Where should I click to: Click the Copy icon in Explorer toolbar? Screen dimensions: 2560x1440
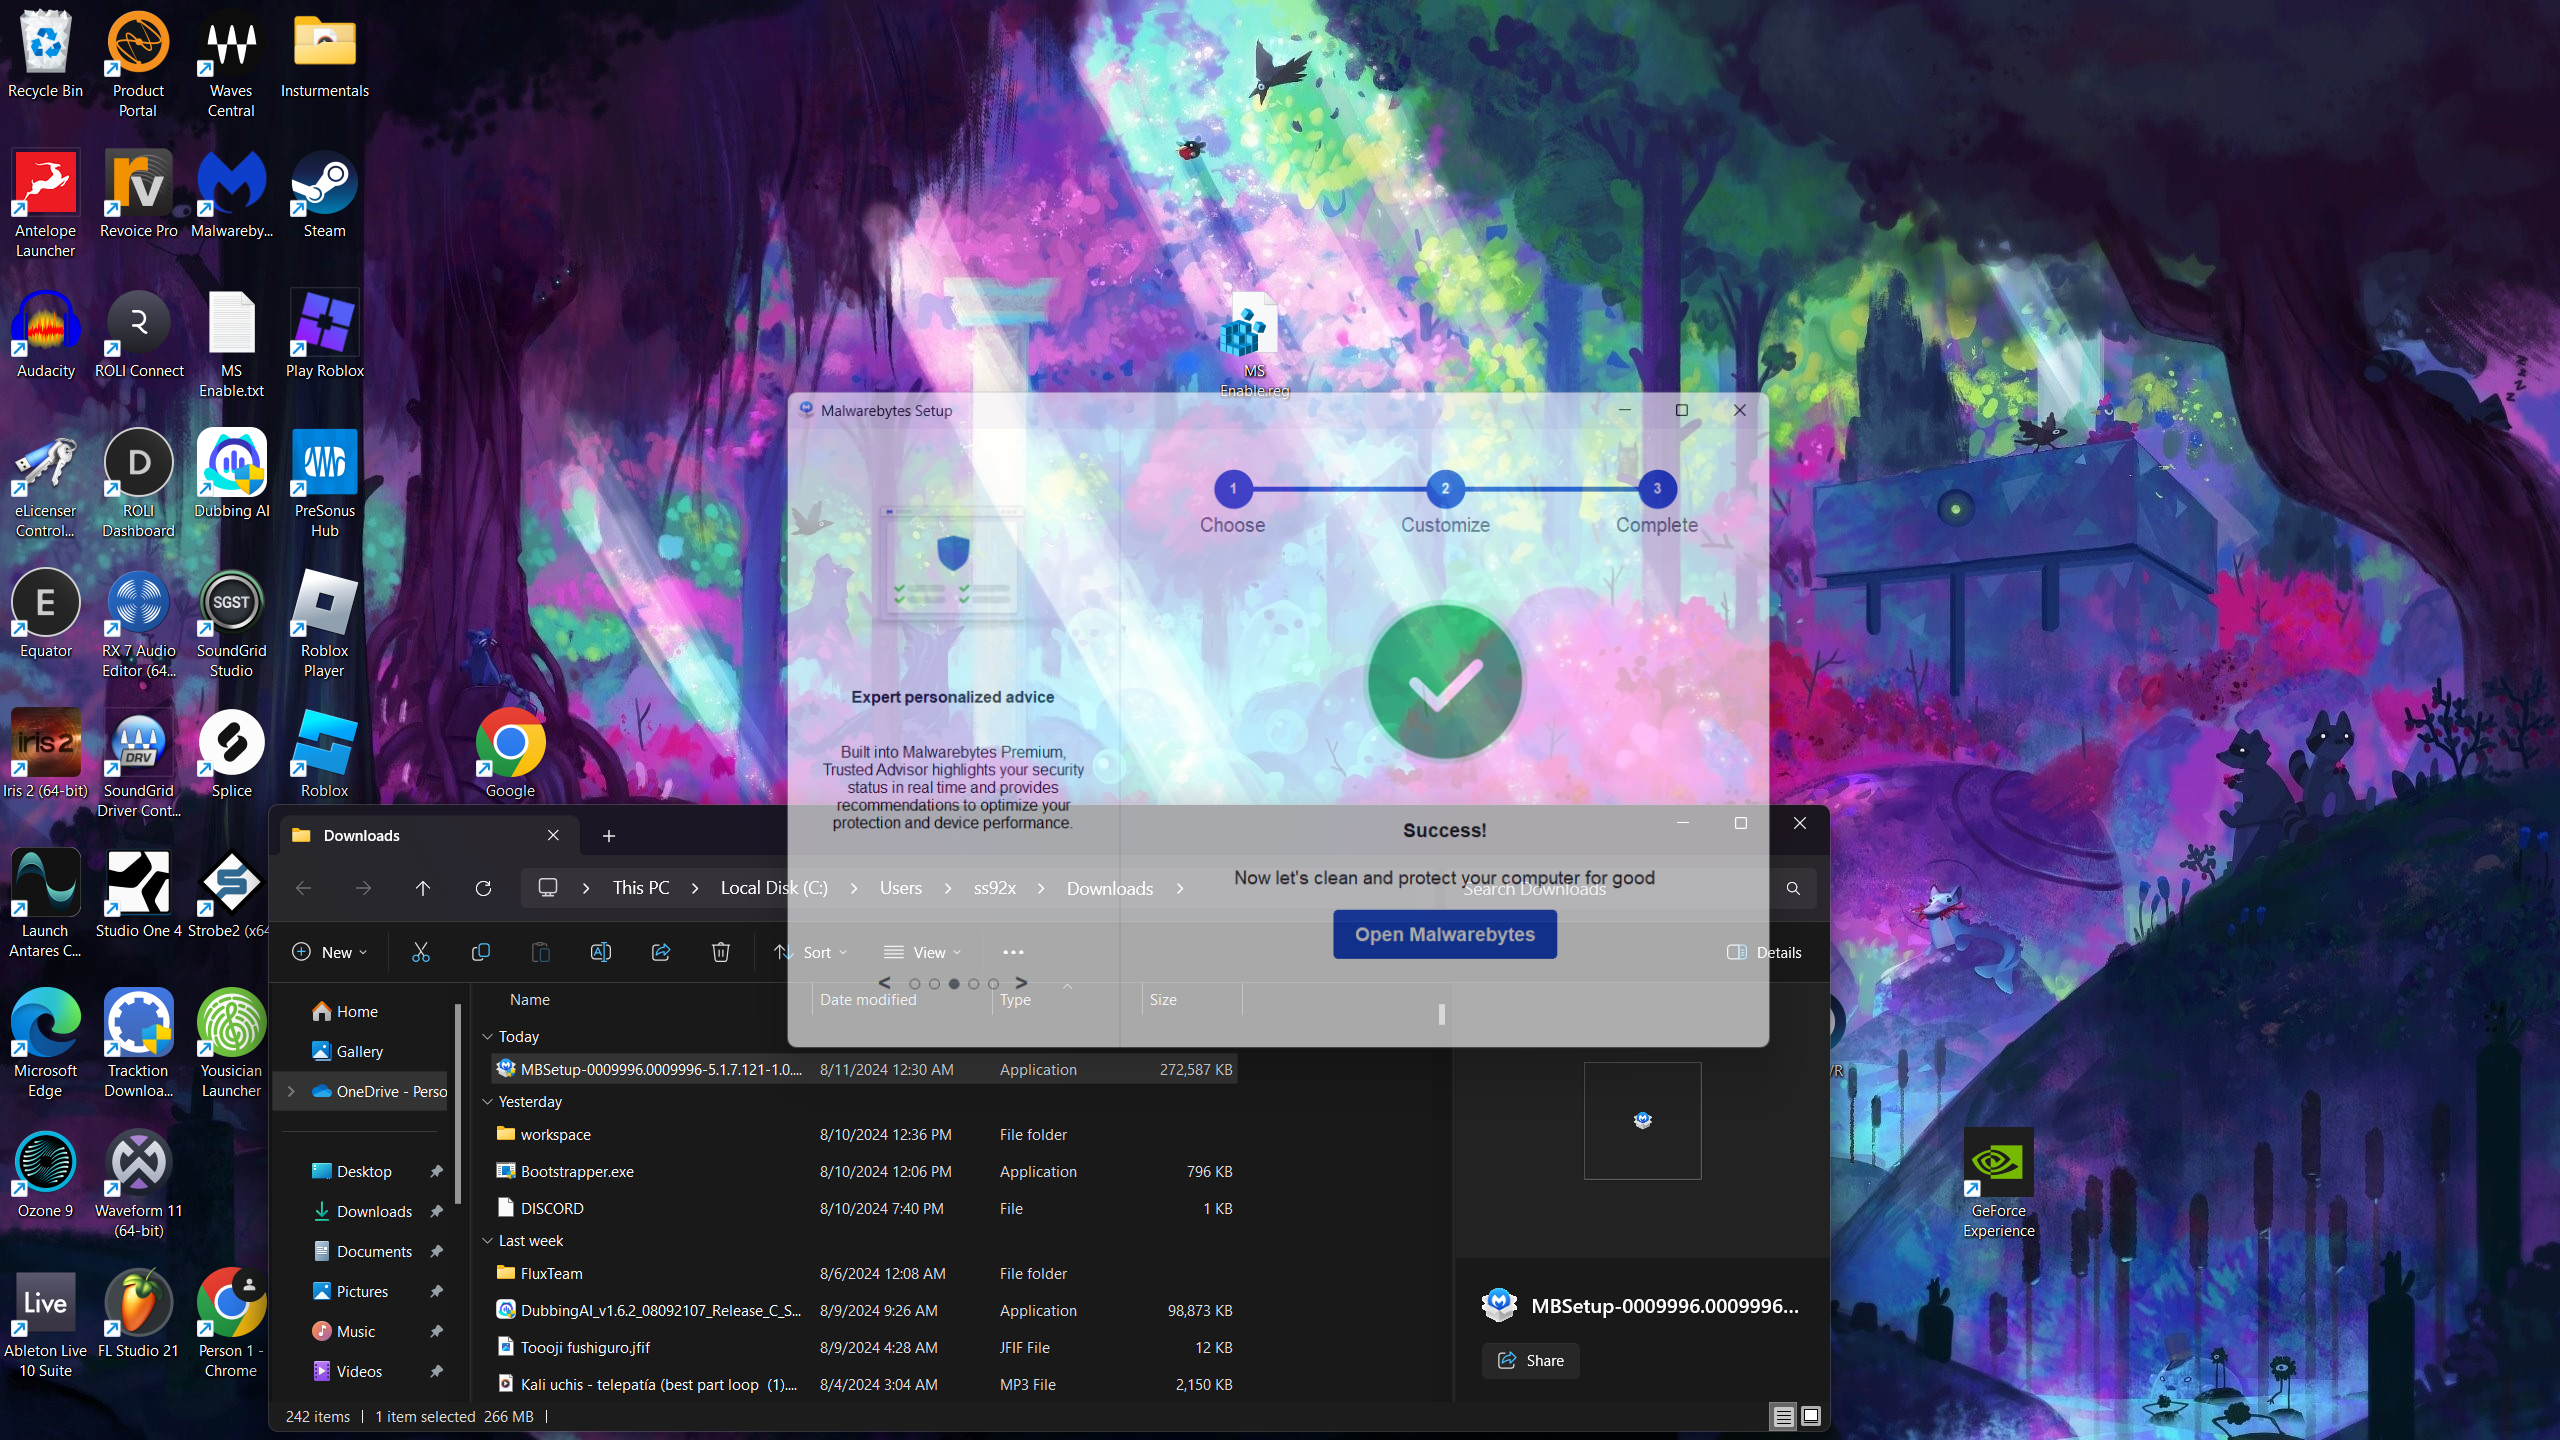click(x=480, y=952)
